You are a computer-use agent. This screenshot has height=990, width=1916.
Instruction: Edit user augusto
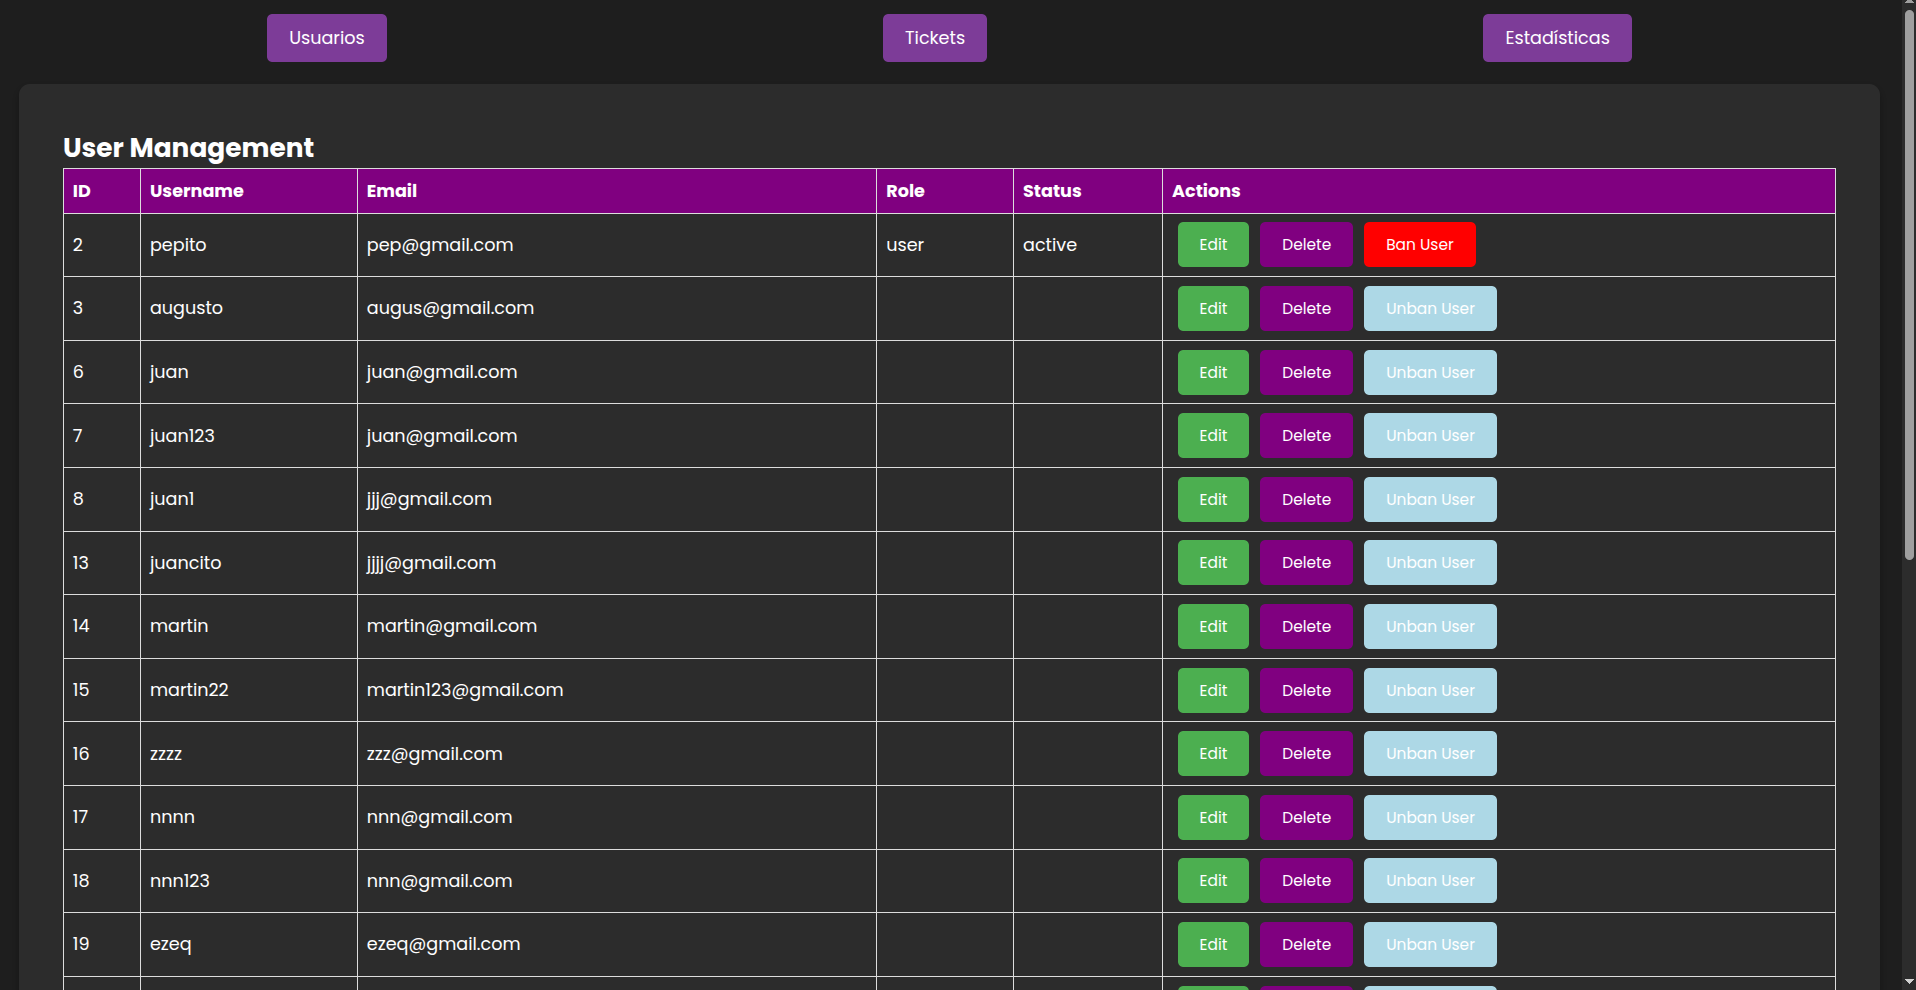(1213, 309)
